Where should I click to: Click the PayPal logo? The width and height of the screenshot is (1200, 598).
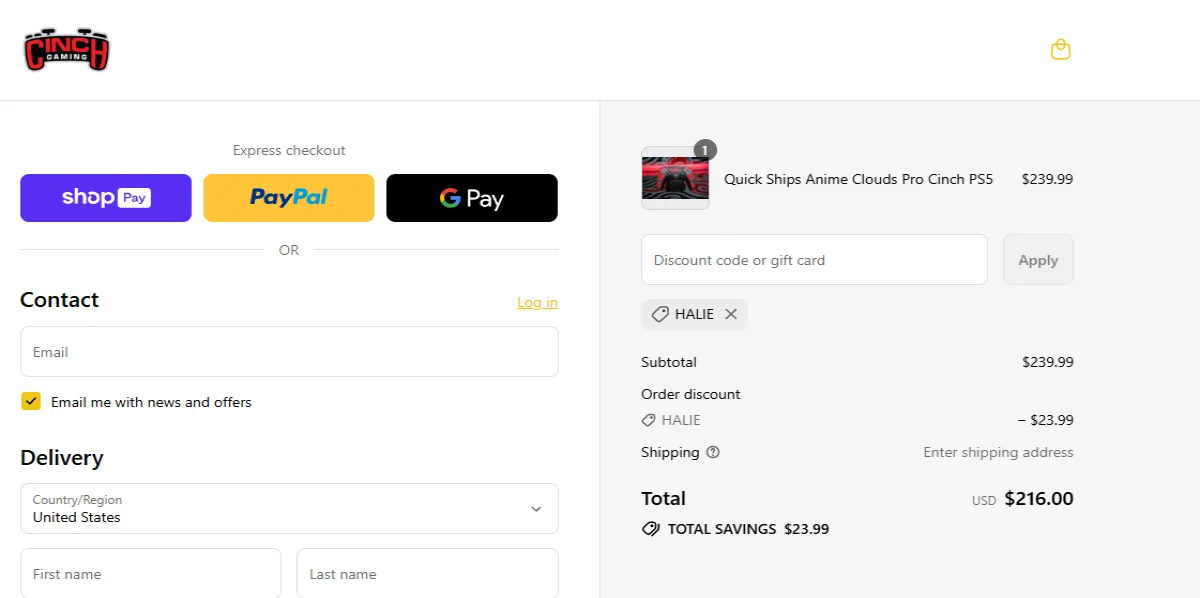pos(289,197)
